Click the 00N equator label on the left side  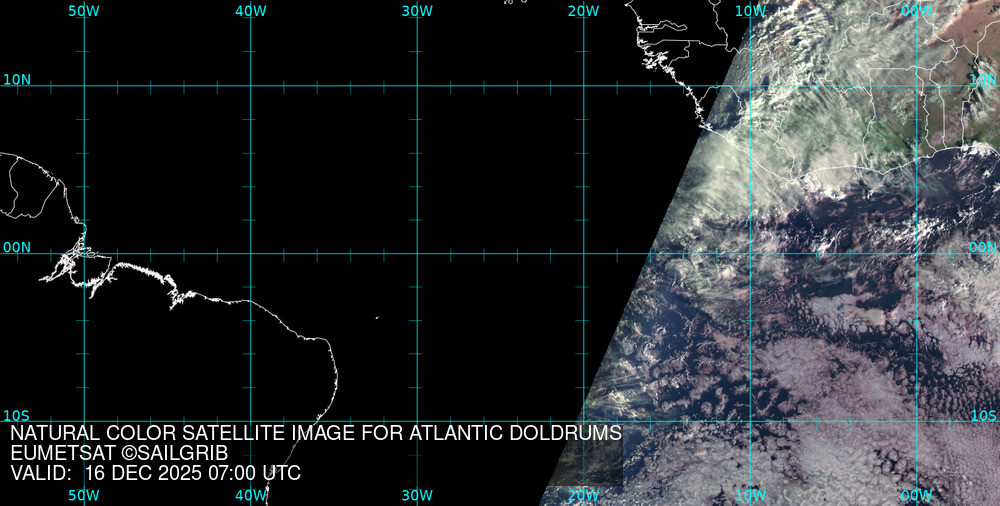coord(17,247)
